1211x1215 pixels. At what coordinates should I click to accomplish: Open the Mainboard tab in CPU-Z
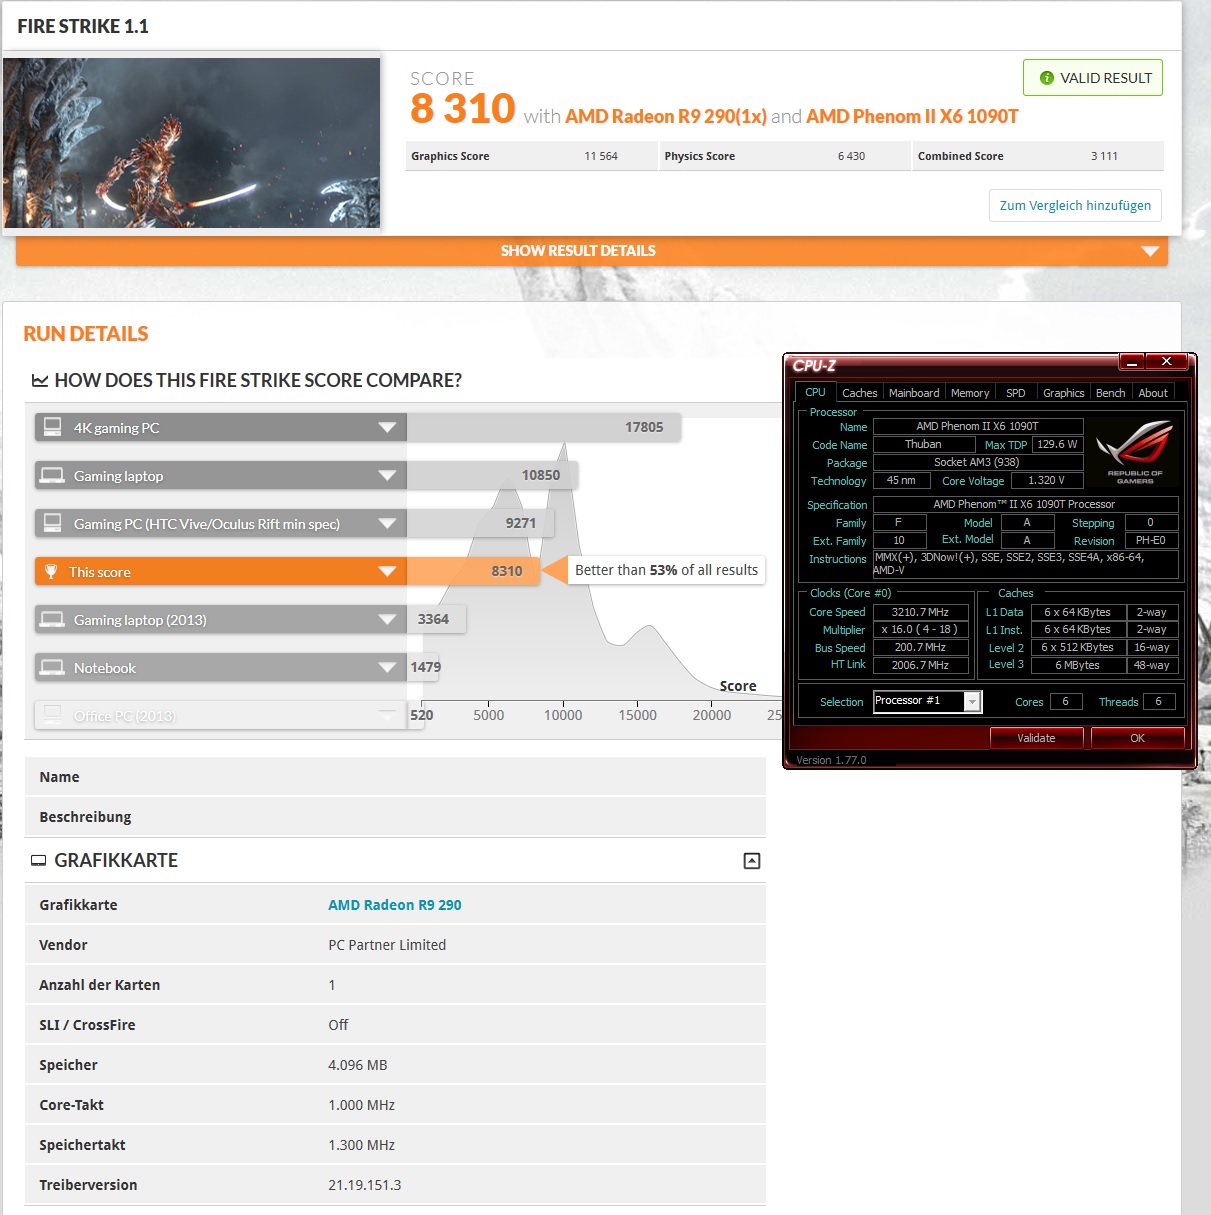coord(914,393)
